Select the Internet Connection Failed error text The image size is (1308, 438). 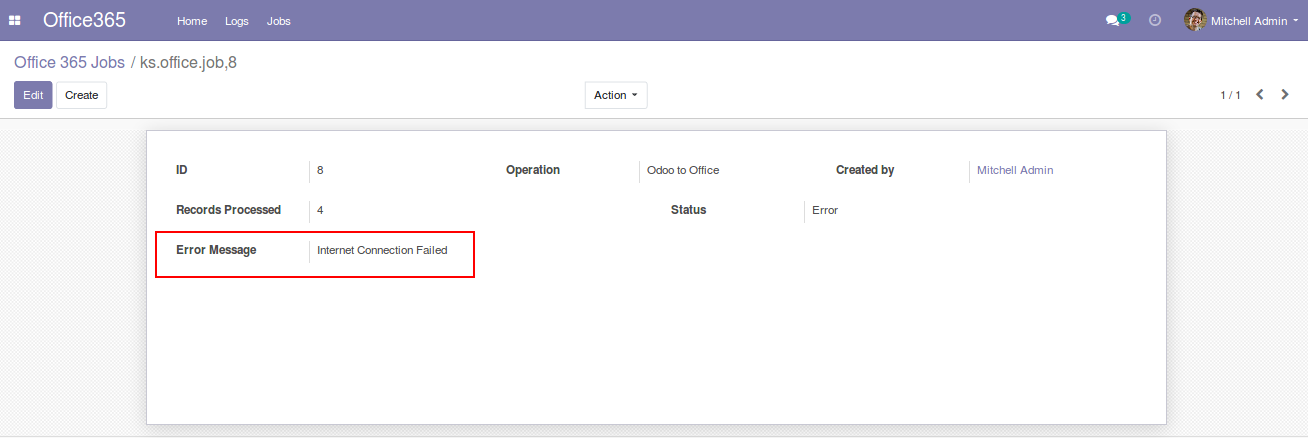(x=382, y=250)
